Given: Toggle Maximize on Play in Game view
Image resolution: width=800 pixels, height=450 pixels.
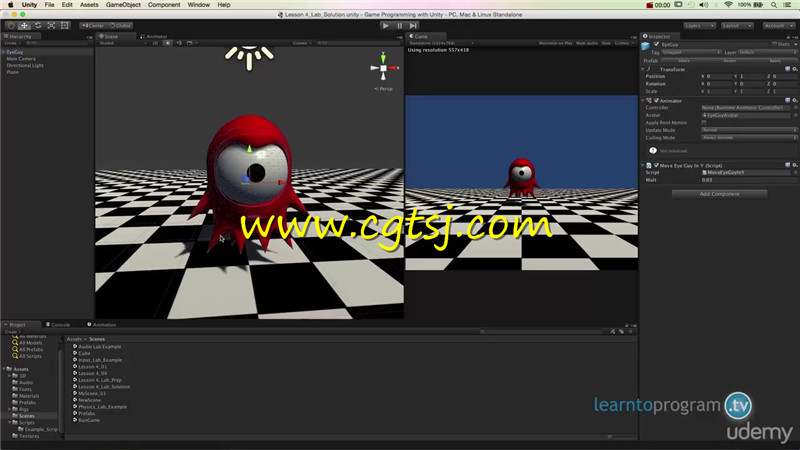Looking at the screenshot, I should tap(555, 43).
